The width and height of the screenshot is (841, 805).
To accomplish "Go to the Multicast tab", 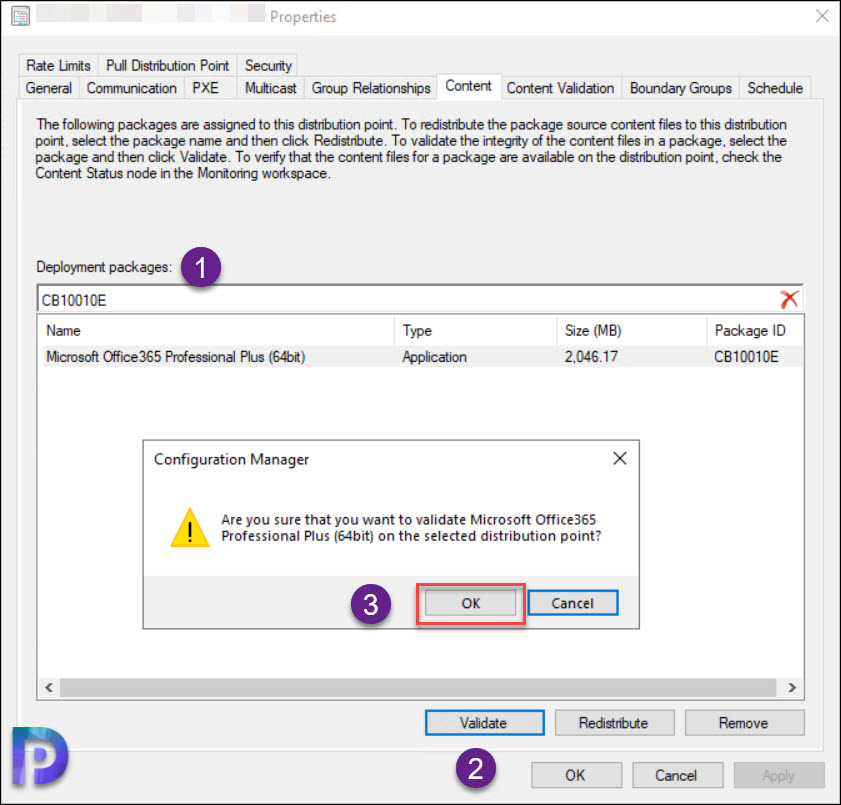I will click(x=271, y=88).
